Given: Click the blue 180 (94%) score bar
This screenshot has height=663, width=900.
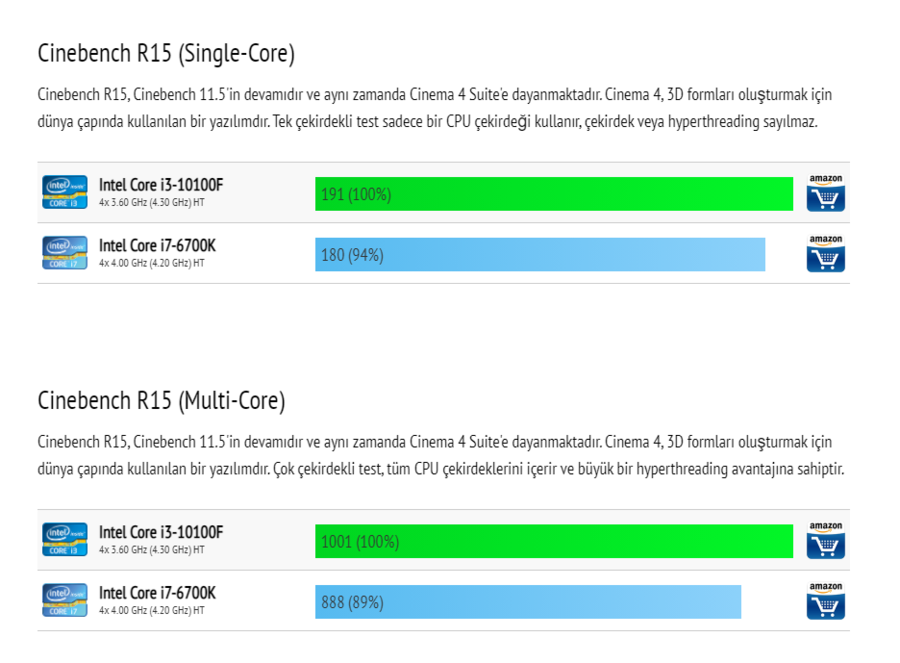Looking at the screenshot, I should (540, 255).
